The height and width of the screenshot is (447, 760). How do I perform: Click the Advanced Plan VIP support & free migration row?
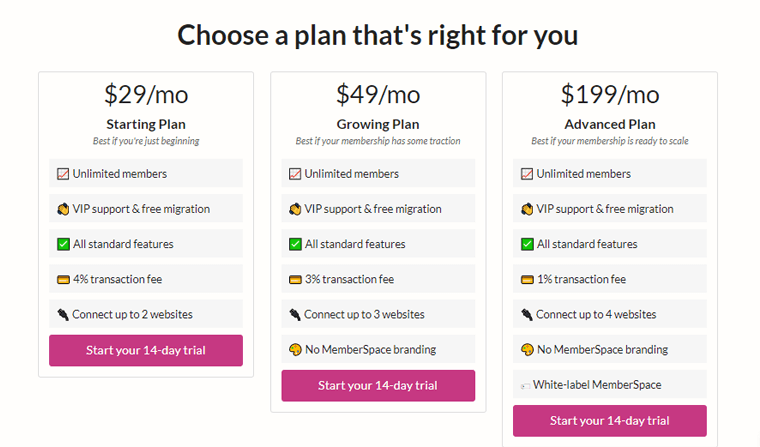coord(610,208)
